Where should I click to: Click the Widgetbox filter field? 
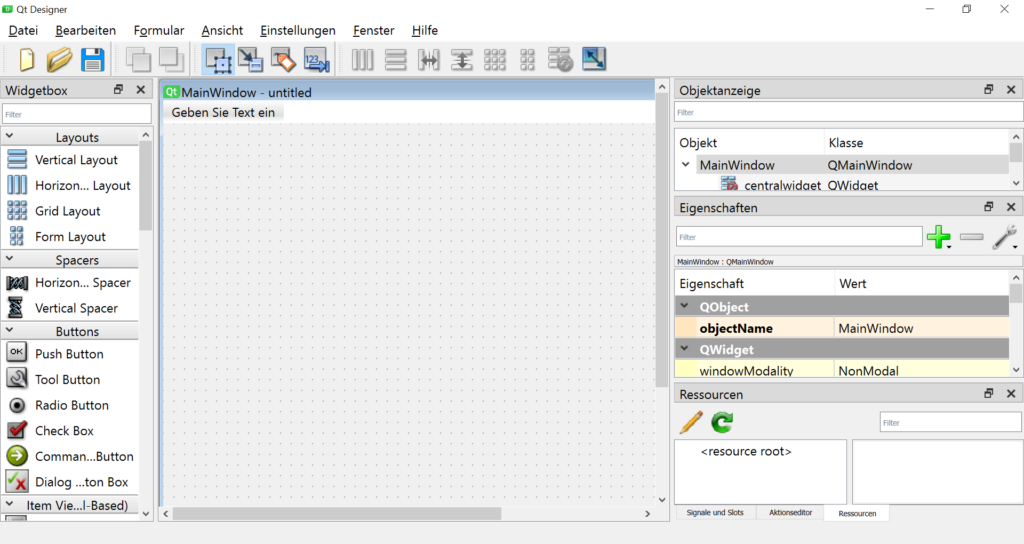point(76,114)
